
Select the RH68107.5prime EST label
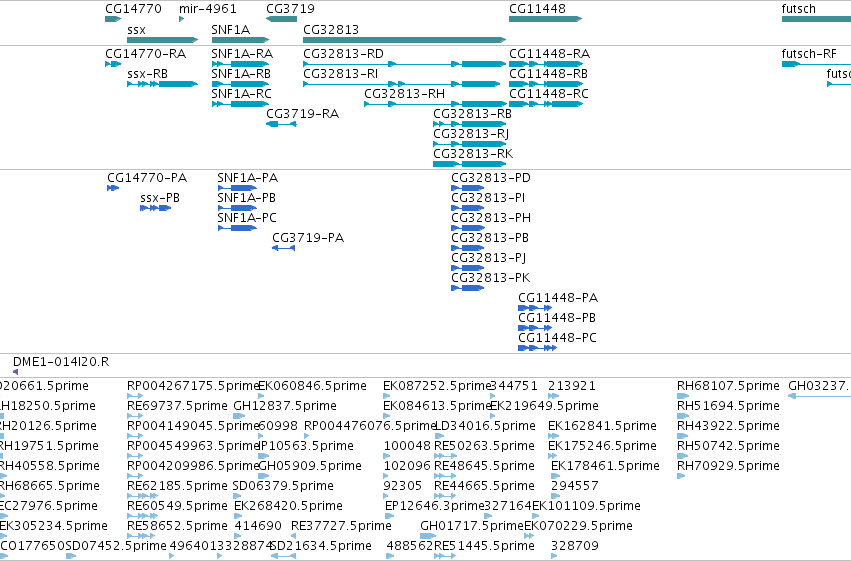click(728, 386)
